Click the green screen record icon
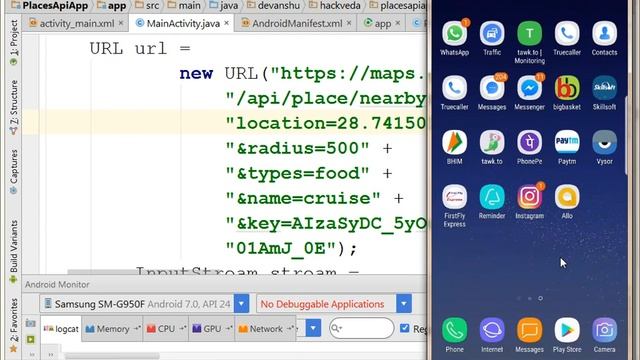640x360 pixels. pyautogui.click(x=31, y=339)
